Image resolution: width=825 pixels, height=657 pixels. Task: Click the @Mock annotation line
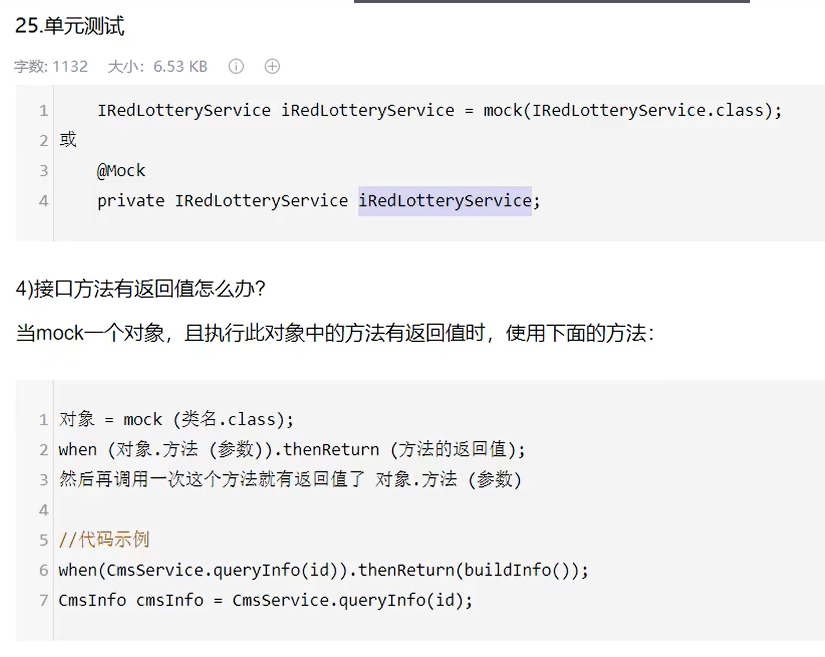(x=121, y=171)
